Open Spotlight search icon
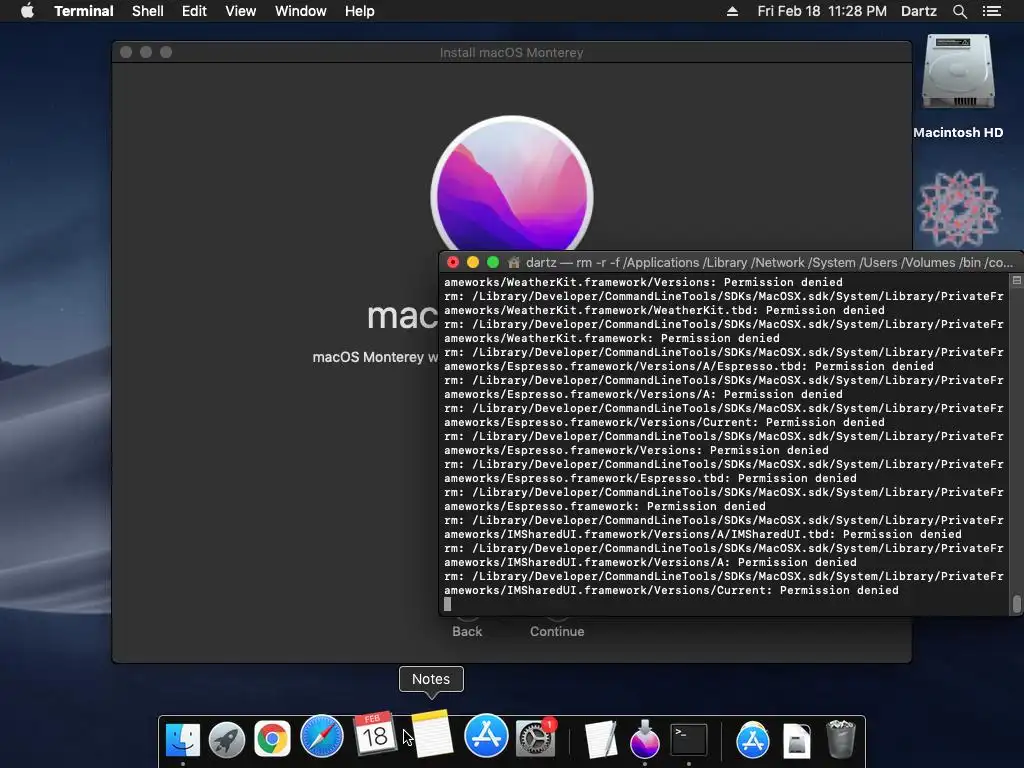This screenshot has width=1024, height=768. tap(959, 11)
